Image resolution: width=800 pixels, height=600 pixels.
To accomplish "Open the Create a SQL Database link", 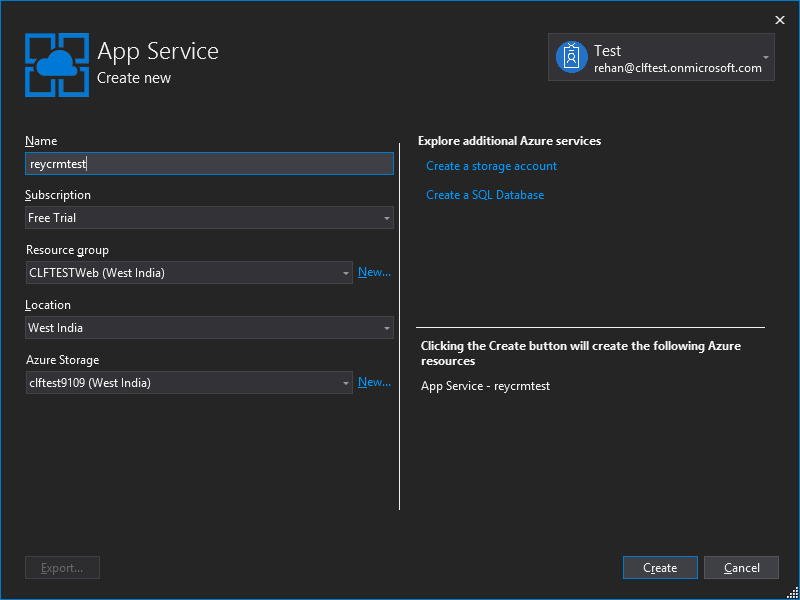I will click(x=485, y=195).
